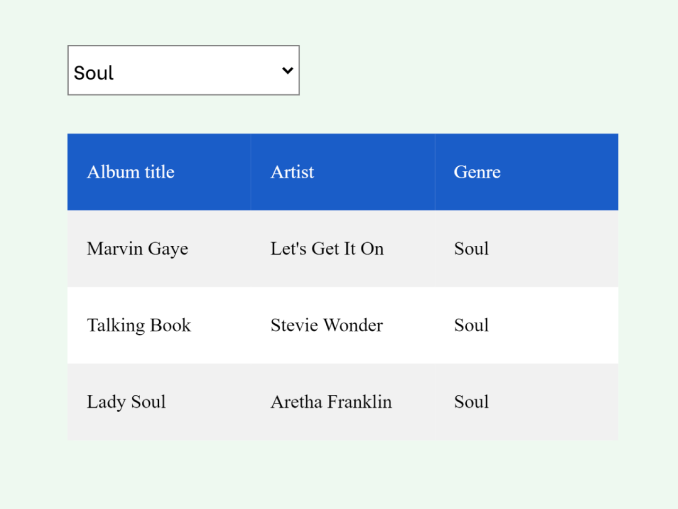Select the Talking Book cell
678x509 pixels.
click(139, 325)
